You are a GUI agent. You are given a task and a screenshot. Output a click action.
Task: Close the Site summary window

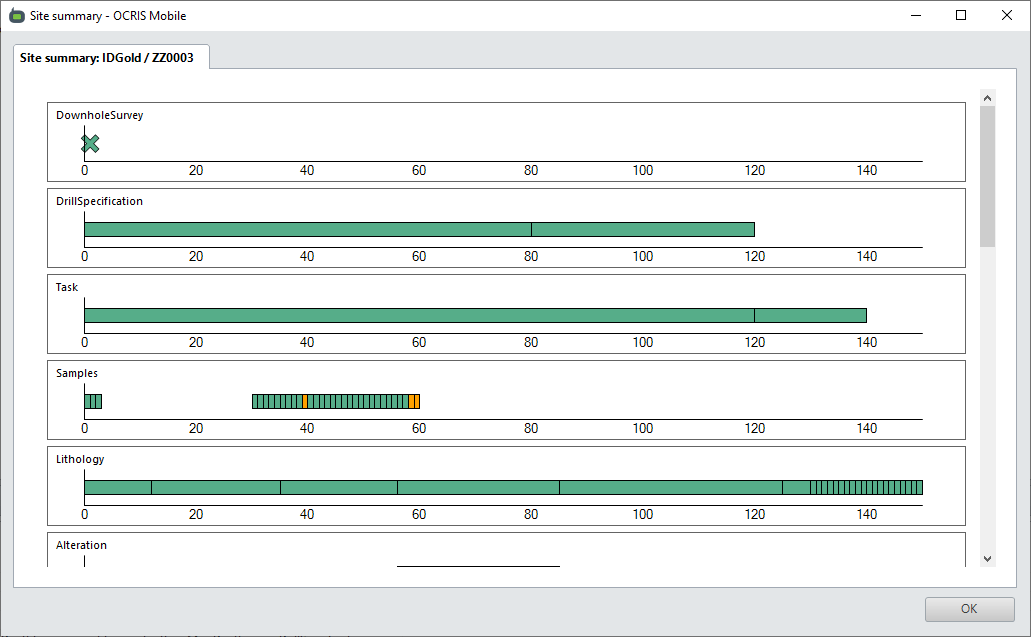coord(1007,16)
